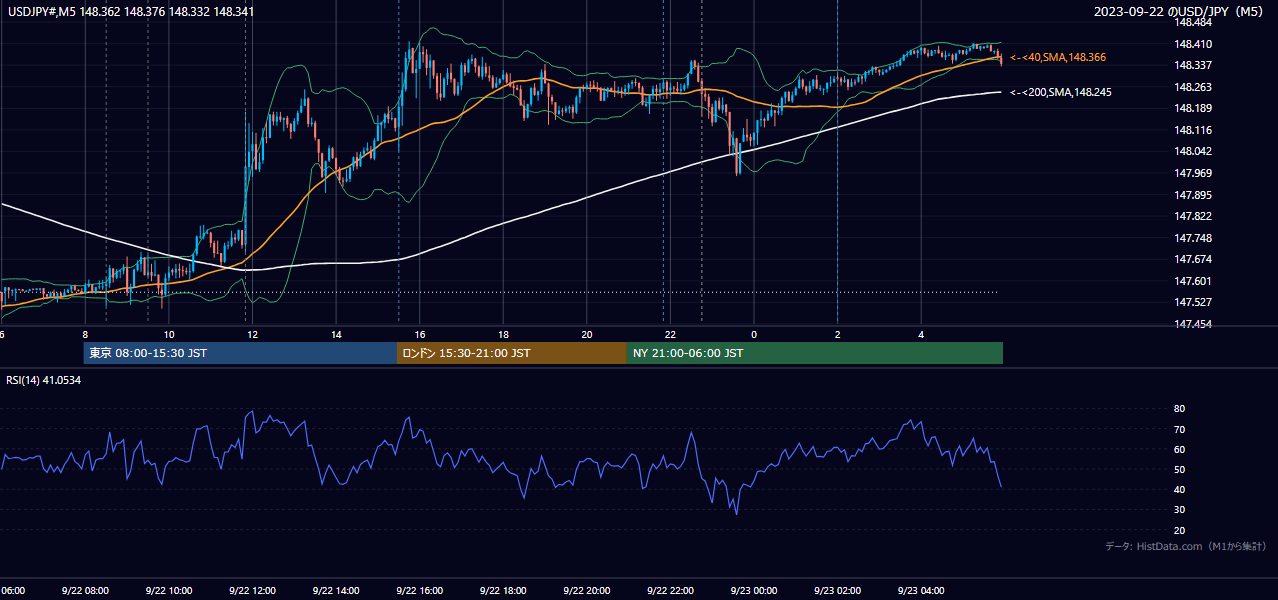Click RSI scale value 20
Image resolution: width=1278 pixels, height=600 pixels.
pyautogui.click(x=1180, y=530)
